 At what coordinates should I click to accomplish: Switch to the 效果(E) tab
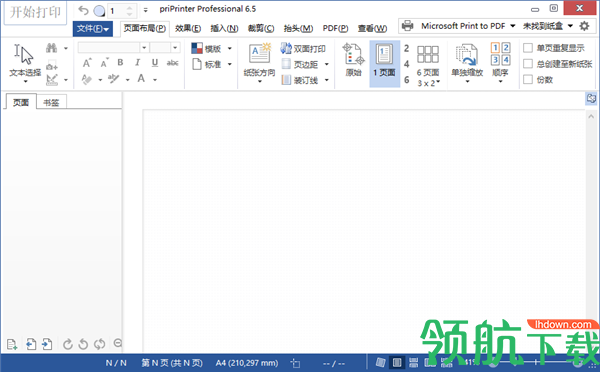click(188, 29)
